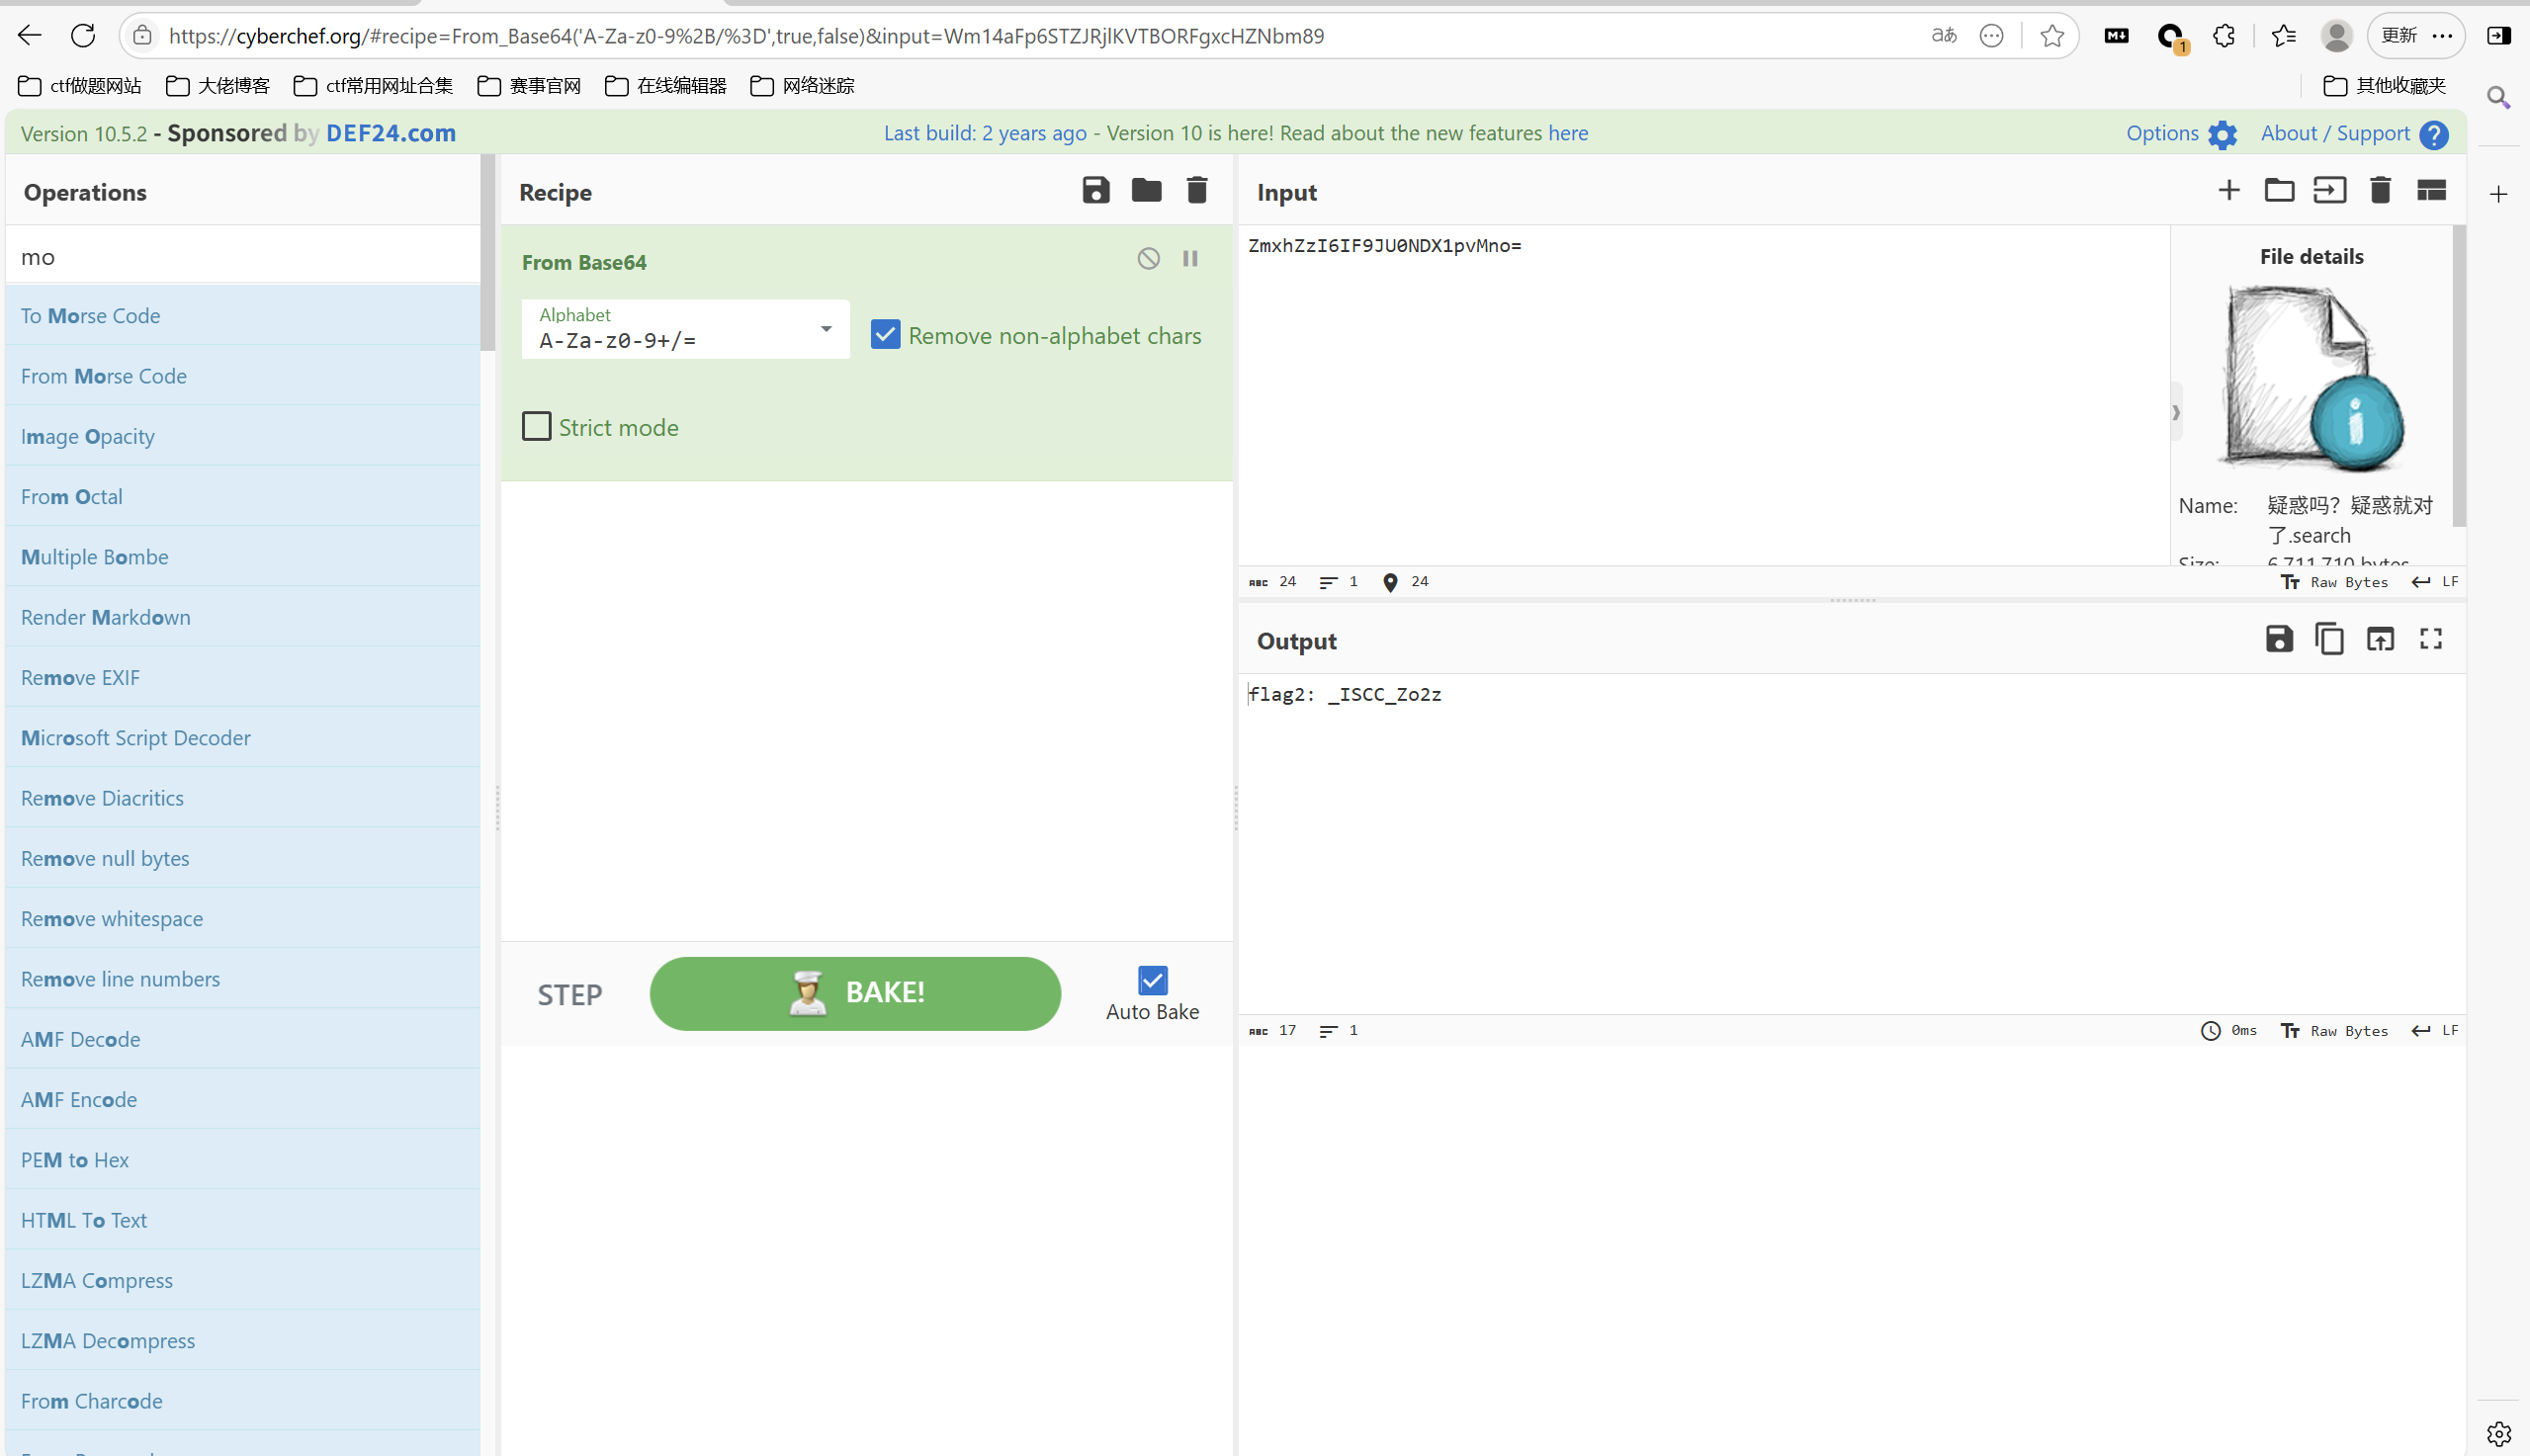
Task: Open About / Support help icon
Action: coord(2434,134)
